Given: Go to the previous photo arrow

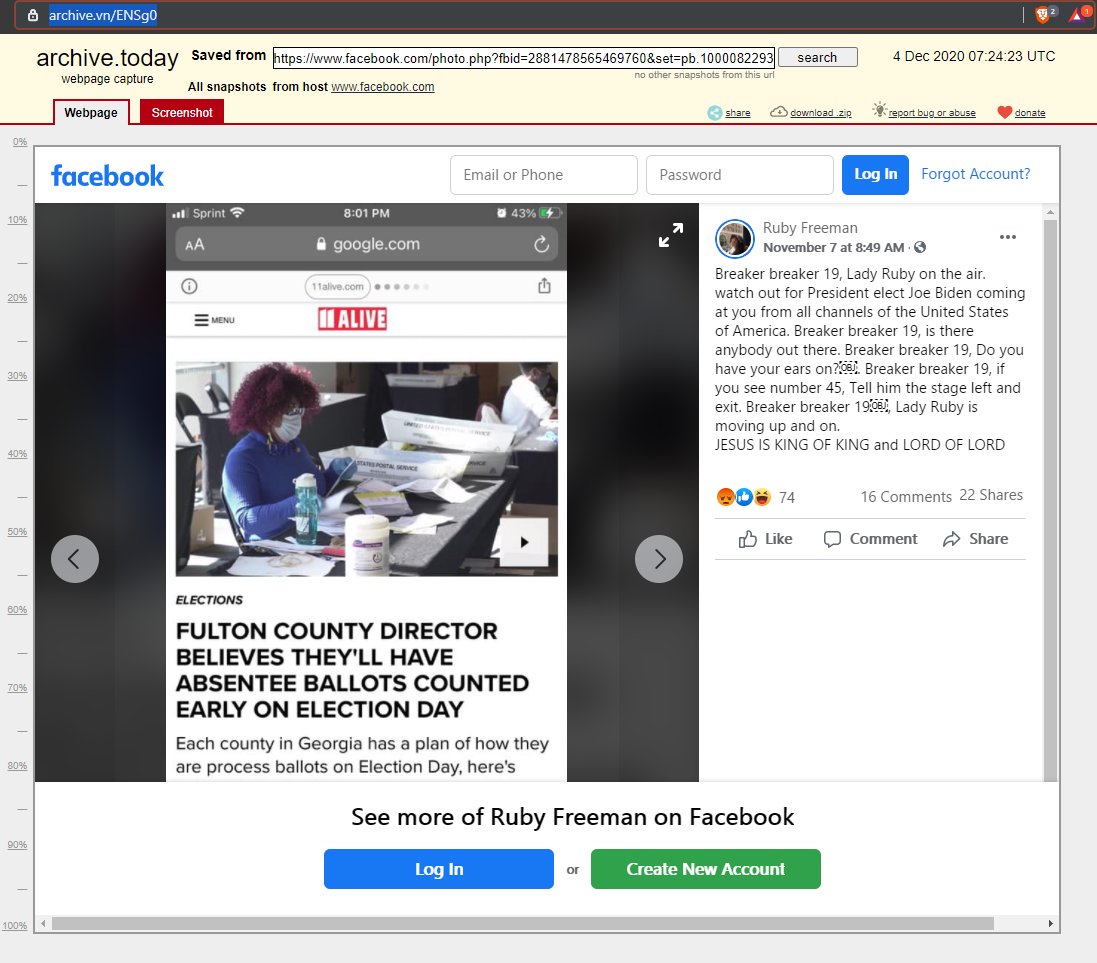Looking at the screenshot, I should pos(75,559).
